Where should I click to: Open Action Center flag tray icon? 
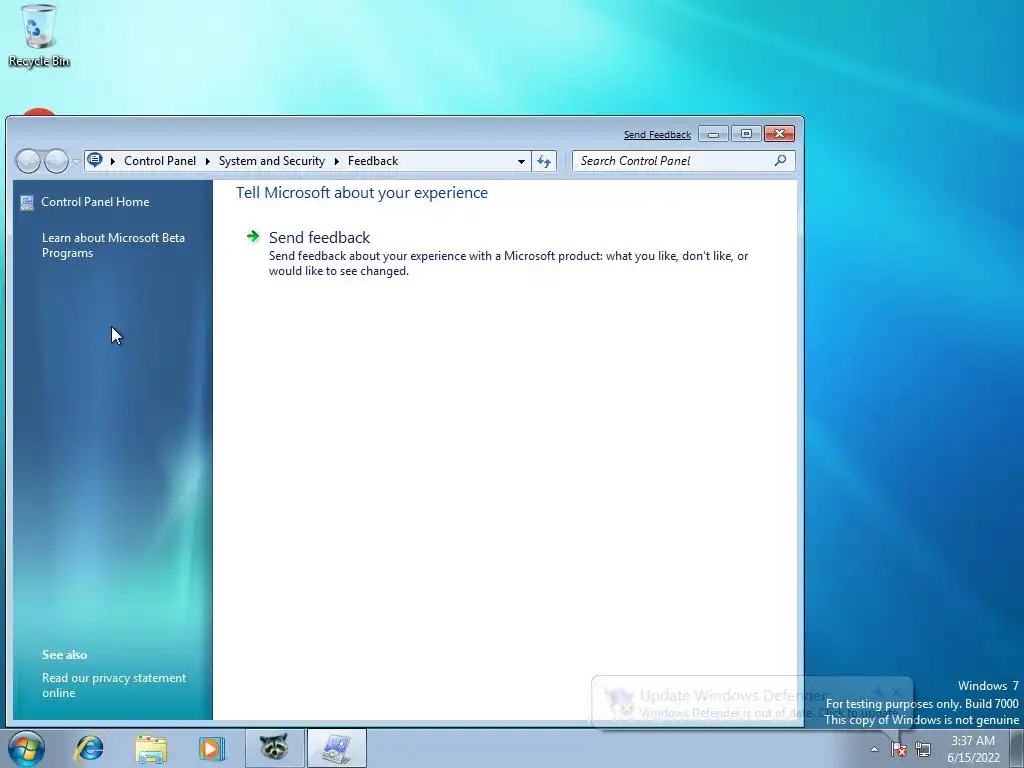(x=899, y=748)
